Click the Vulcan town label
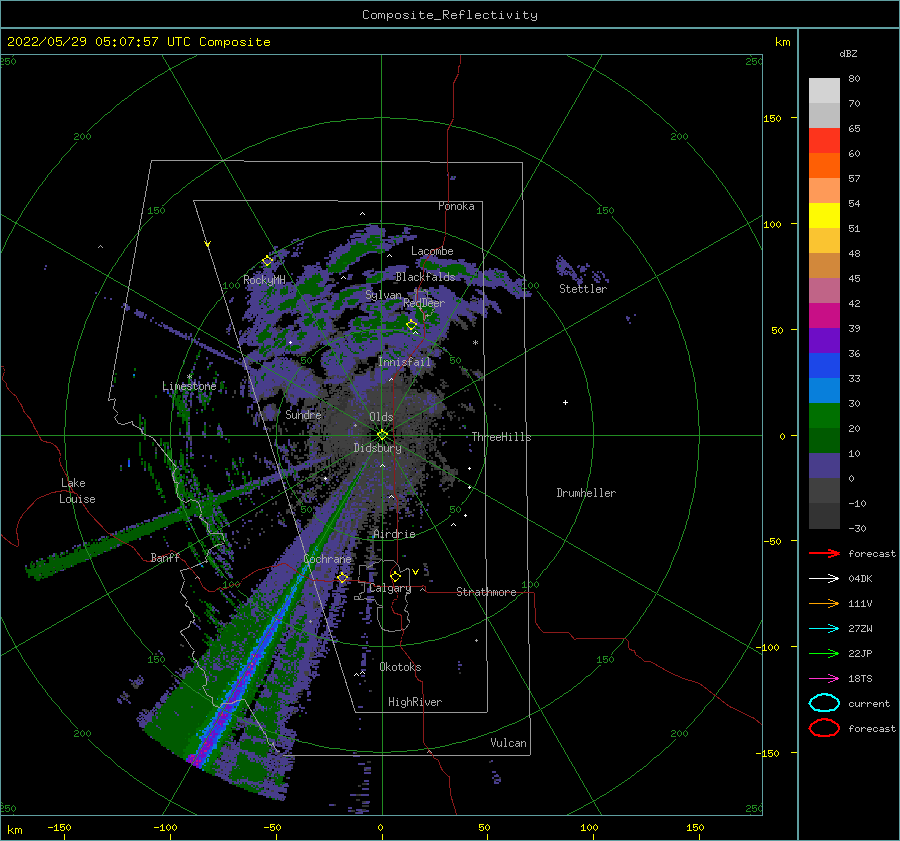 pyautogui.click(x=509, y=743)
